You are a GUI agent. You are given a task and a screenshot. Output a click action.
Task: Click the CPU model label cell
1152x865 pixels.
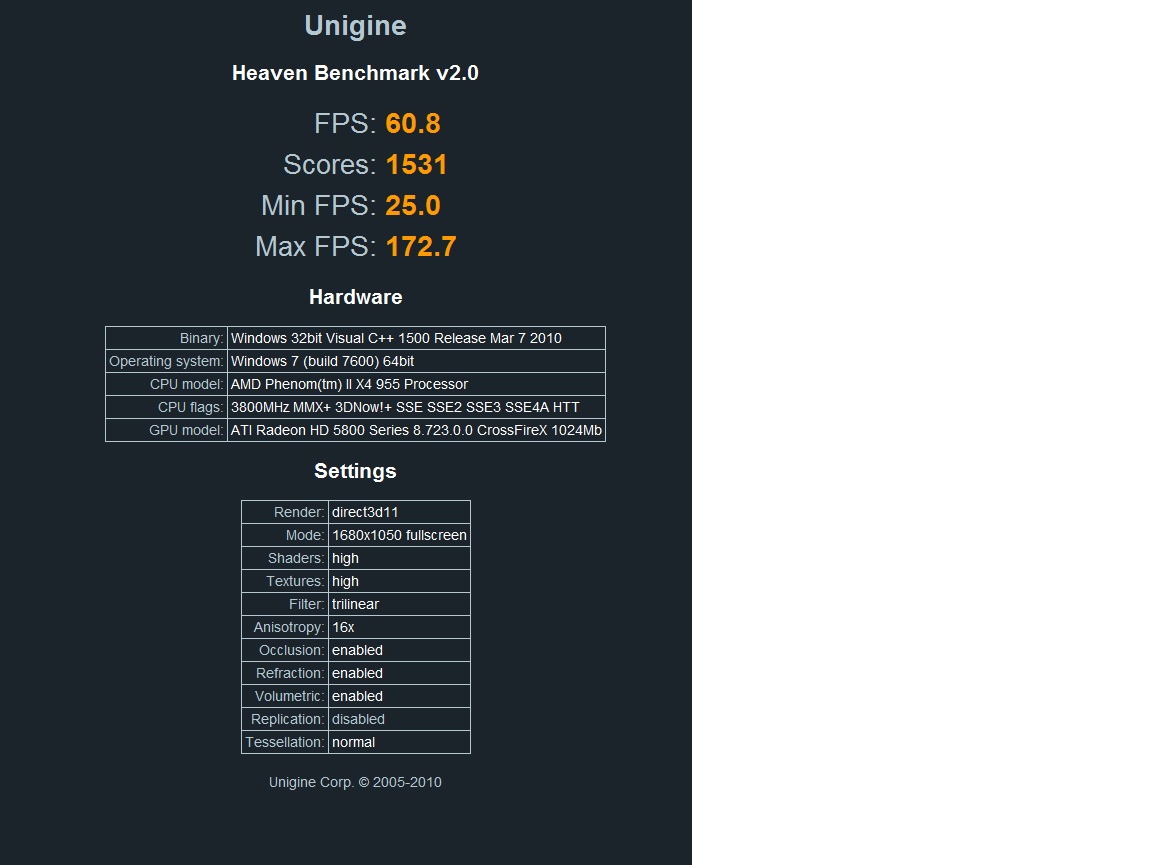click(166, 384)
